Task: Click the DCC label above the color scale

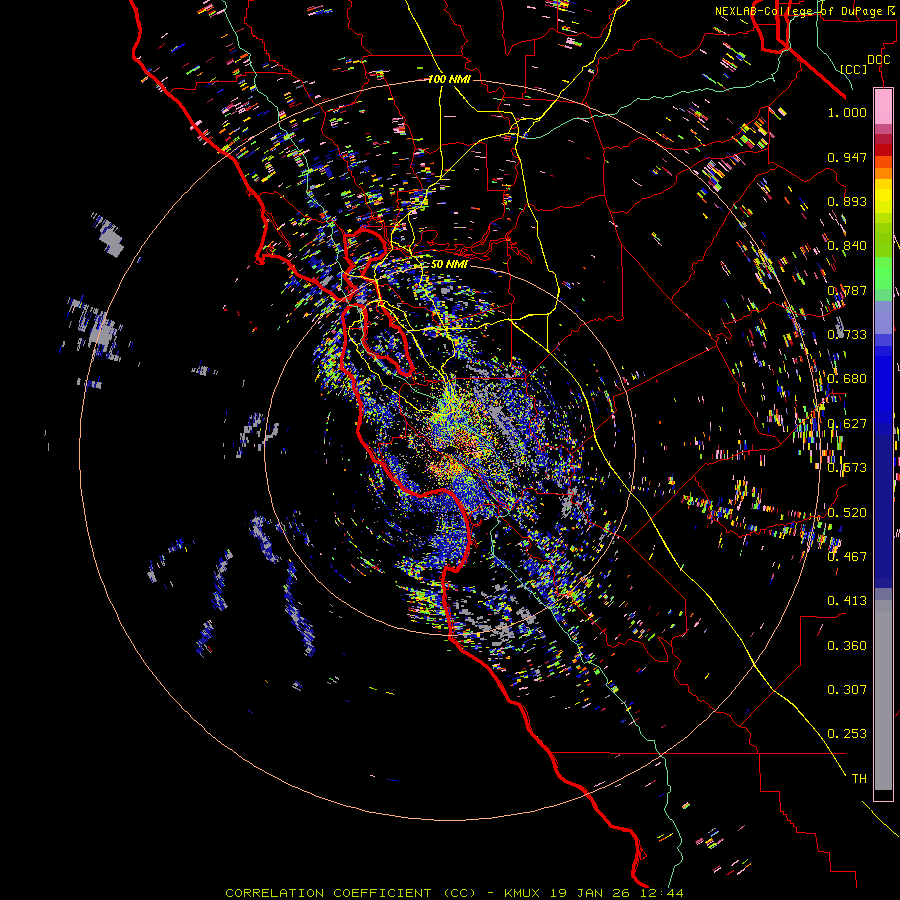Action: tap(878, 60)
